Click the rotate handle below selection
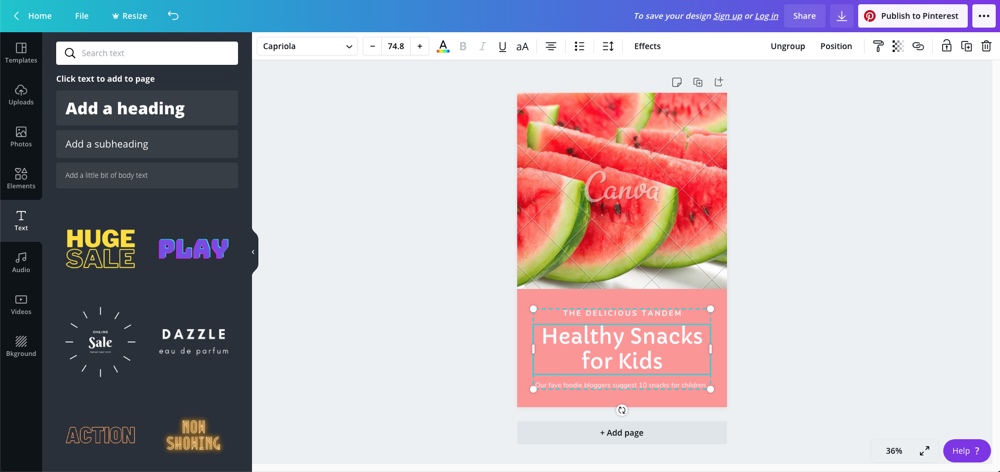Screen dimensions: 1000x472 click(x=622, y=410)
